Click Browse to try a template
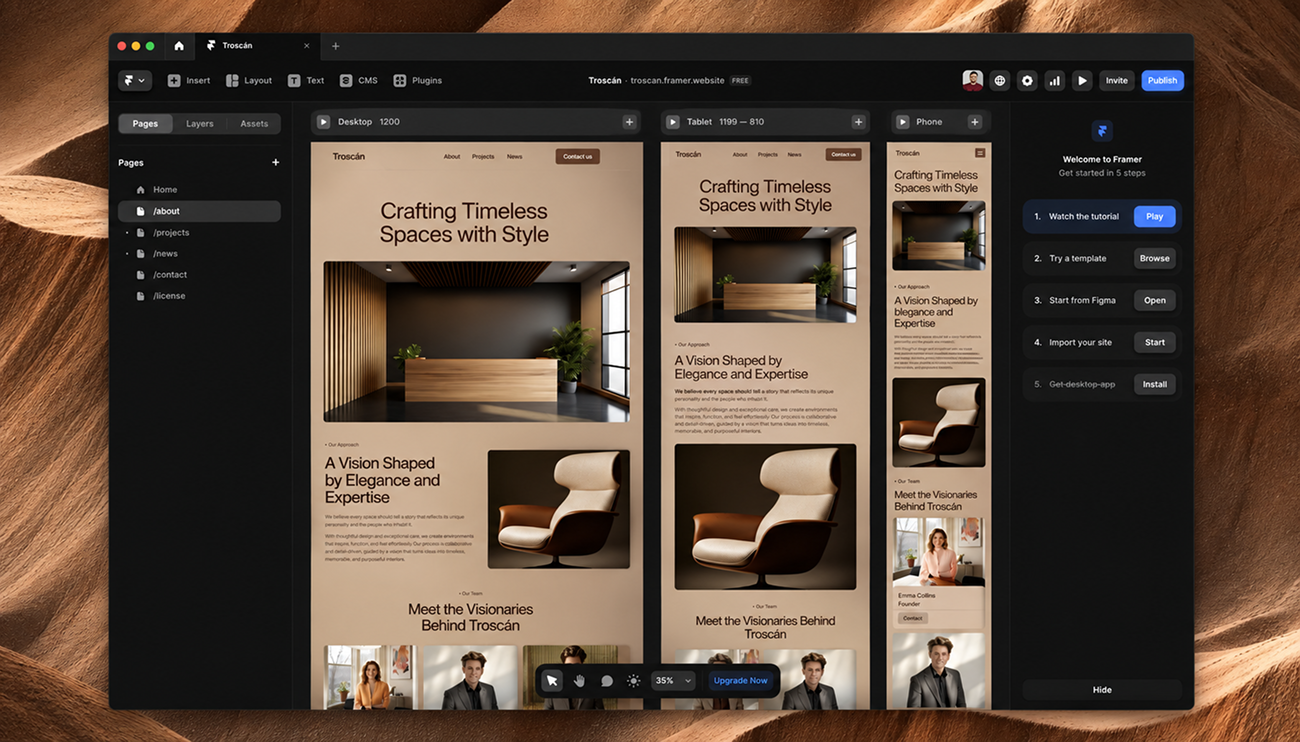This screenshot has width=1300, height=742. click(x=1154, y=258)
